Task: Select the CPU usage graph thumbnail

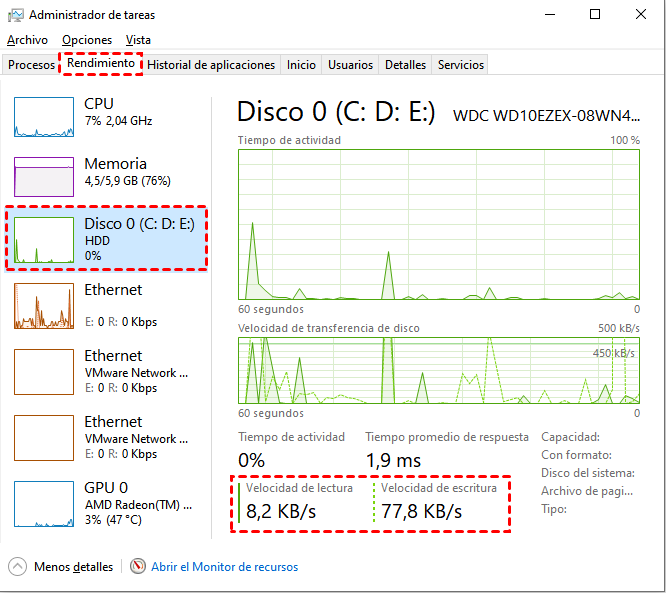Action: [44, 117]
